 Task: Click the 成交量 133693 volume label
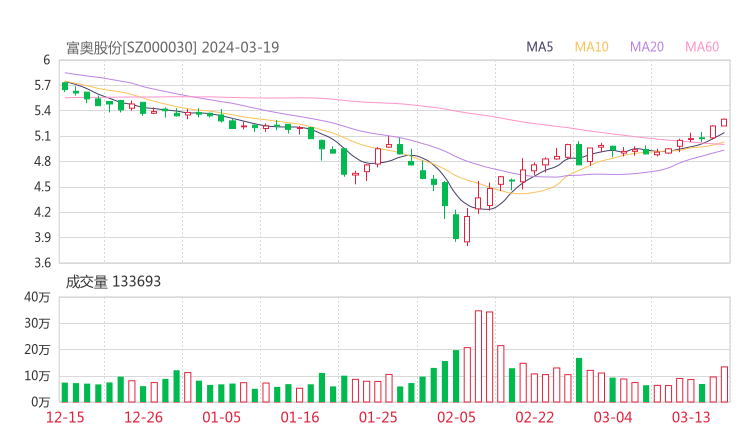pos(113,282)
